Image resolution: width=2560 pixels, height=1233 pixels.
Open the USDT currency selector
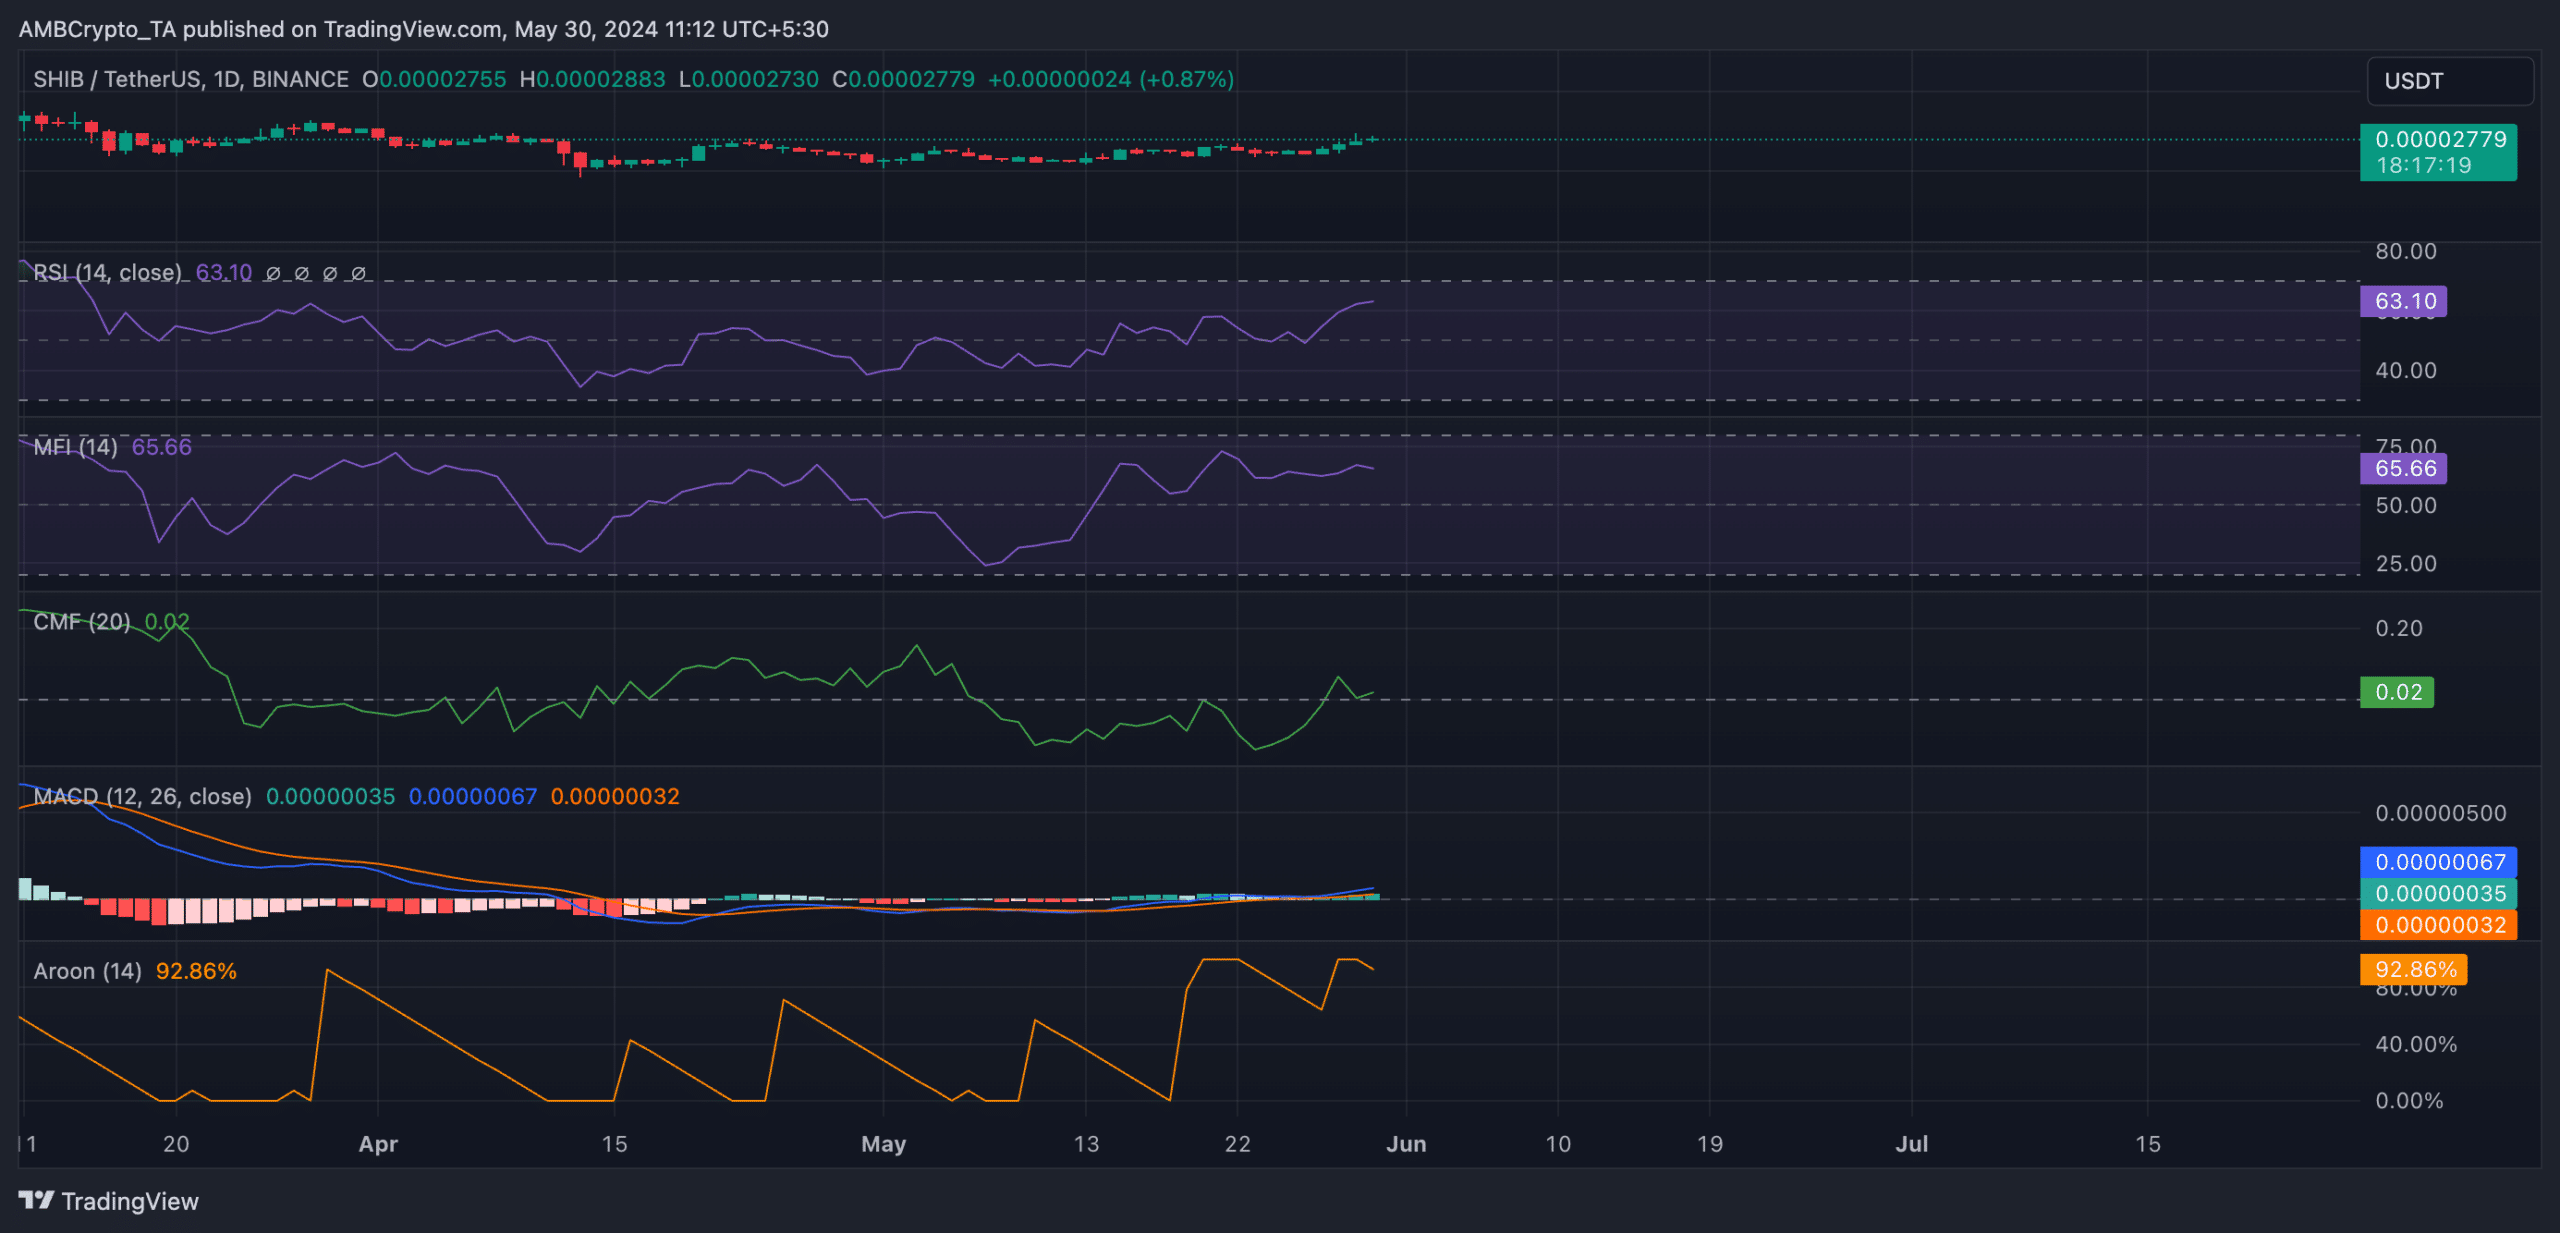[x=2450, y=81]
